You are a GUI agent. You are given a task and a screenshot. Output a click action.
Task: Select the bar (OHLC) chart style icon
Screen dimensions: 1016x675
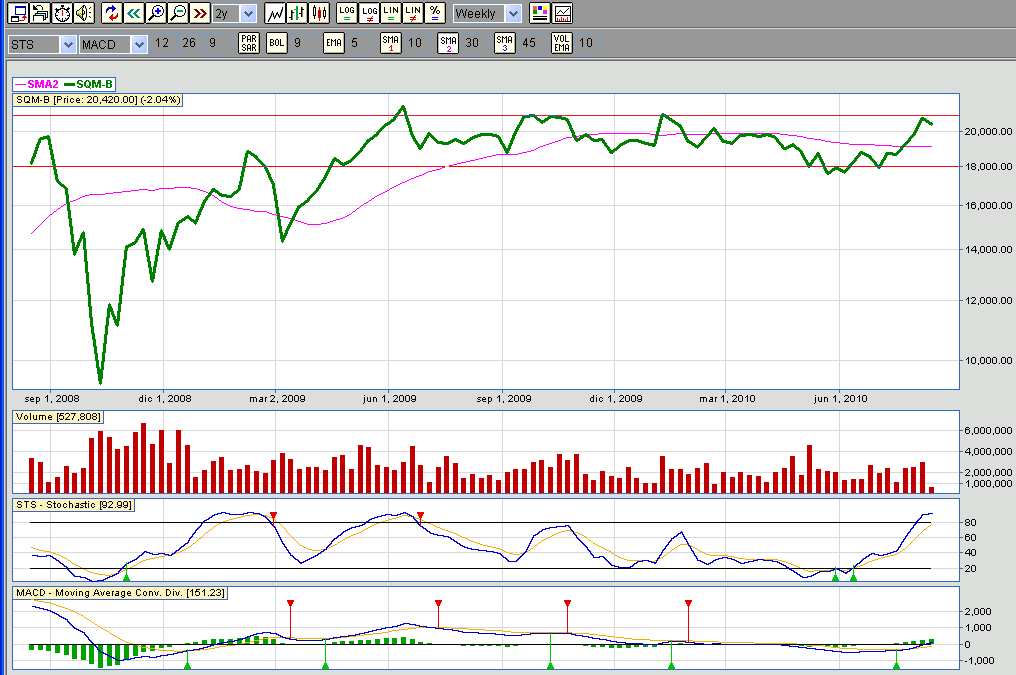pyautogui.click(x=297, y=14)
